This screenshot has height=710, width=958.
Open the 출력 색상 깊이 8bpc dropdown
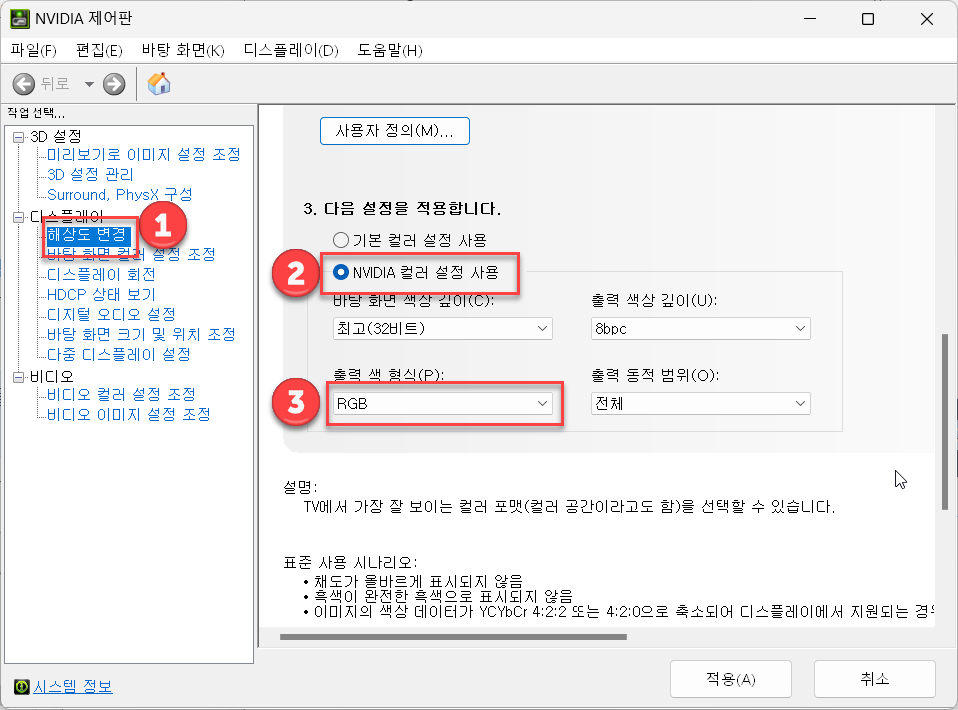coord(701,329)
